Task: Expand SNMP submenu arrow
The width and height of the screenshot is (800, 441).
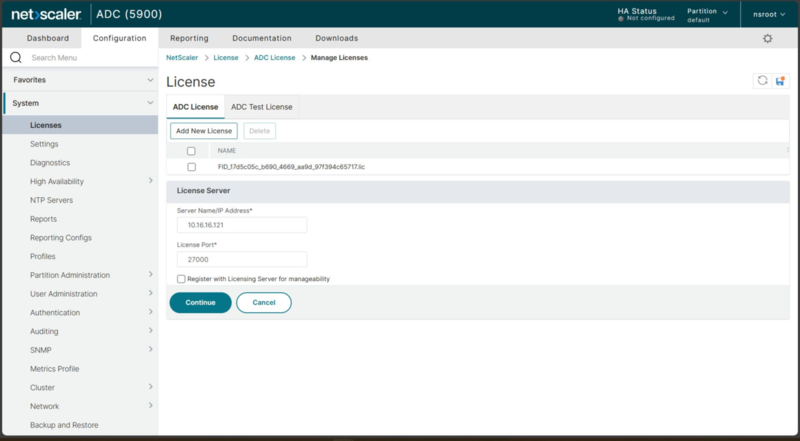Action: click(151, 349)
